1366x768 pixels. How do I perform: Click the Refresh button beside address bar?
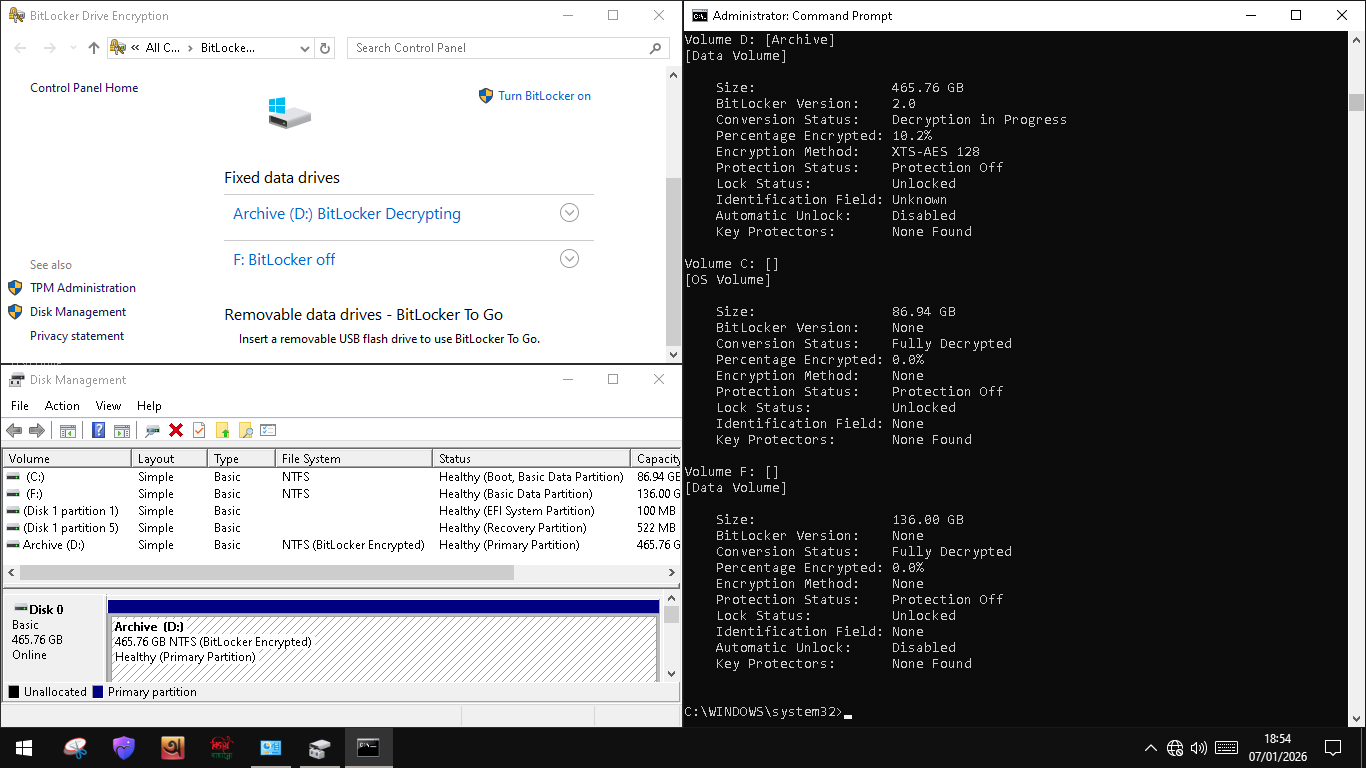(x=325, y=48)
